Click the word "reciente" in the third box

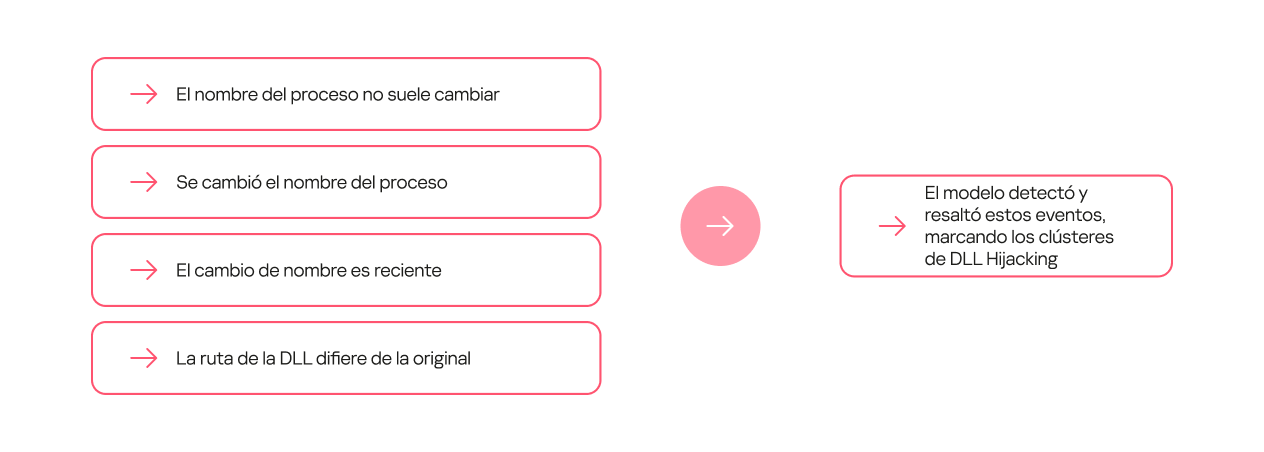tap(408, 270)
